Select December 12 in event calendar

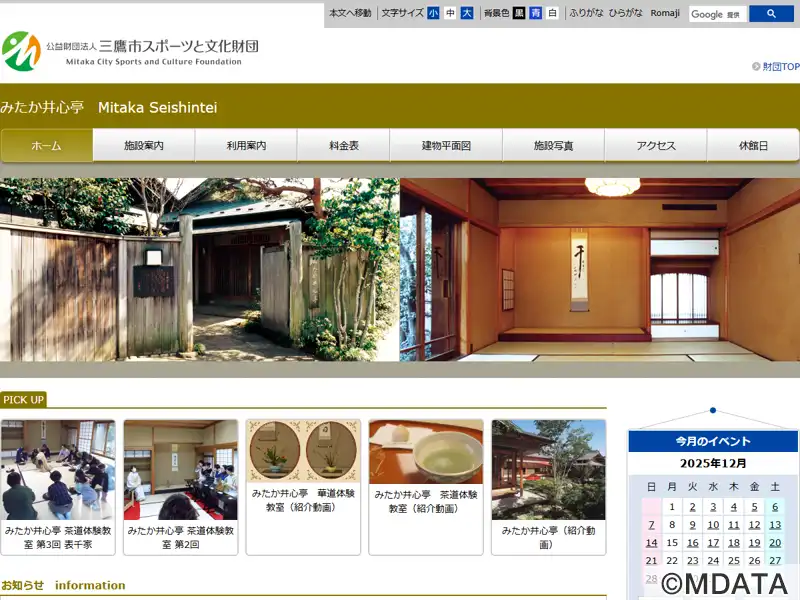pyautogui.click(x=755, y=525)
